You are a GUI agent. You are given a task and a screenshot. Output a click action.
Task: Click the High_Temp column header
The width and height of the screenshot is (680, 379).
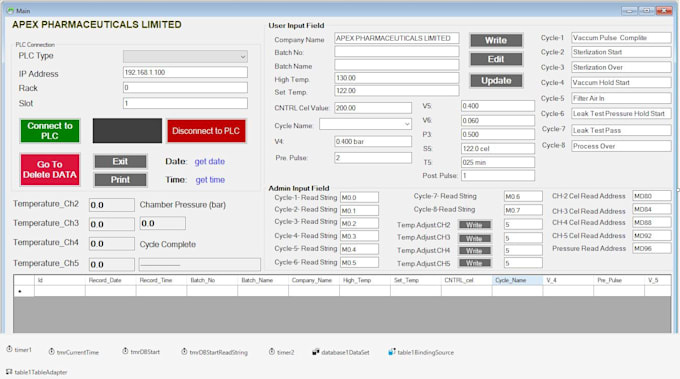pyautogui.click(x=365, y=280)
